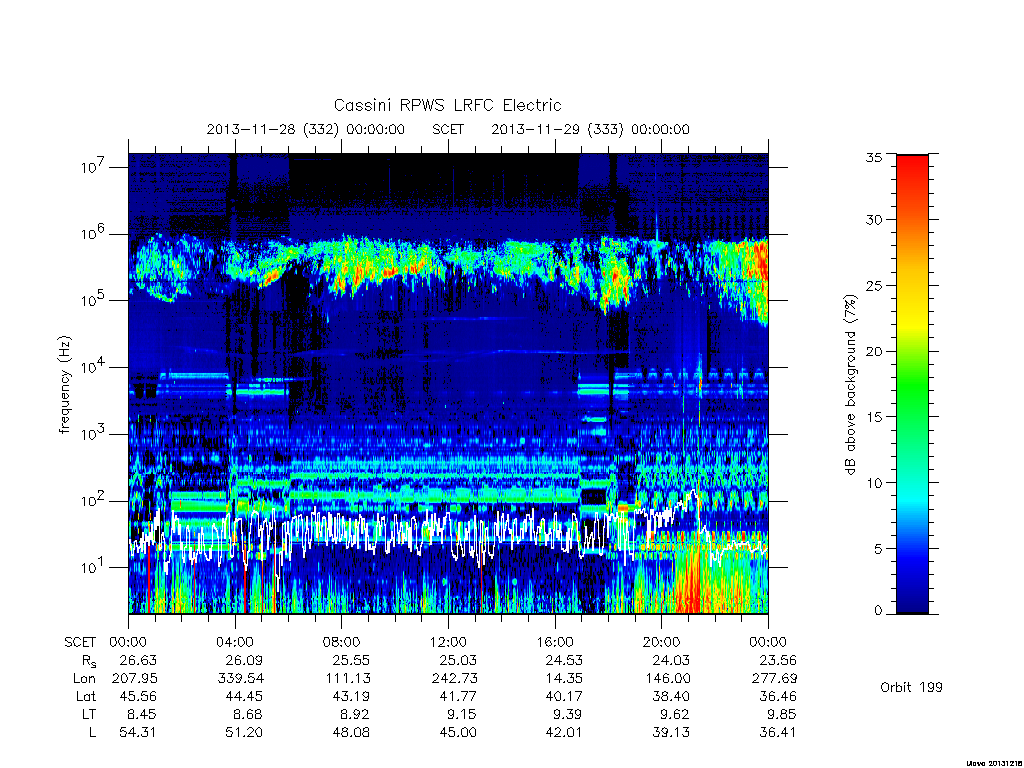Click the Rs value "26.09"
This screenshot has height=768, width=1024.
click(x=244, y=660)
